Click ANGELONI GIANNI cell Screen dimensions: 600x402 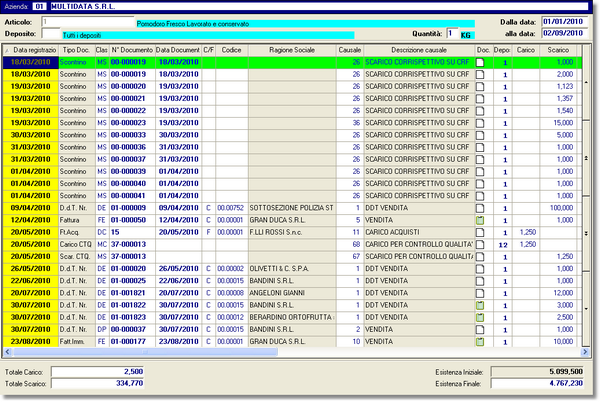tap(292, 293)
